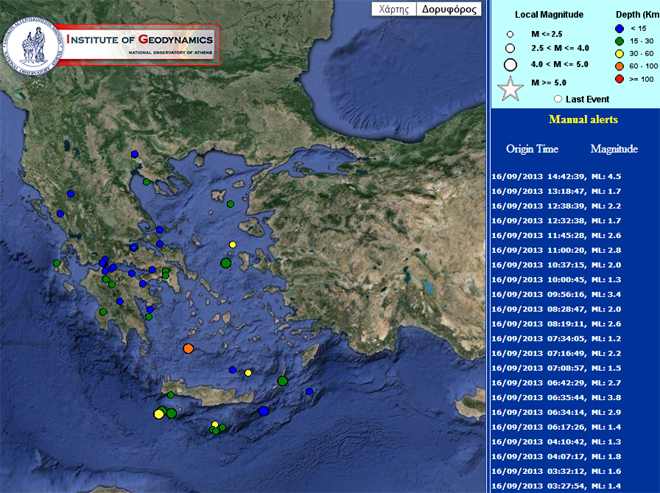Click the northernmost blue earthquake marker

coord(135,155)
